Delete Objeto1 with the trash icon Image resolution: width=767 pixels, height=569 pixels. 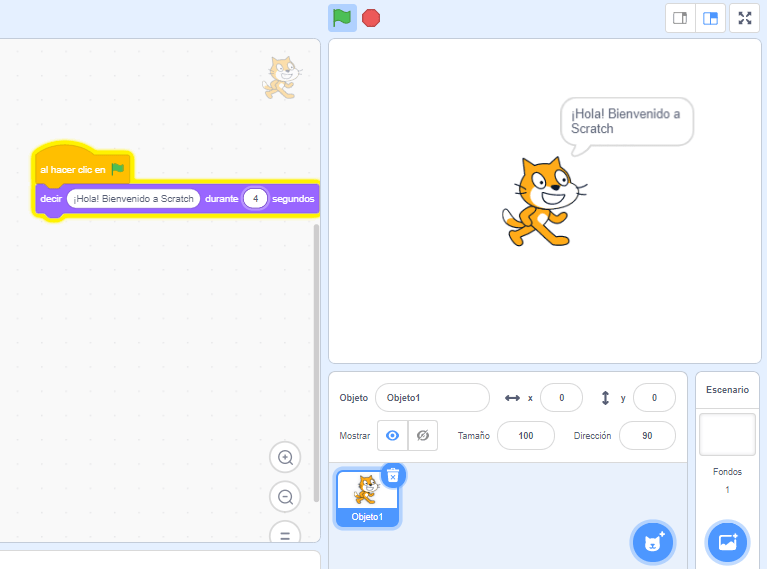pyautogui.click(x=393, y=475)
